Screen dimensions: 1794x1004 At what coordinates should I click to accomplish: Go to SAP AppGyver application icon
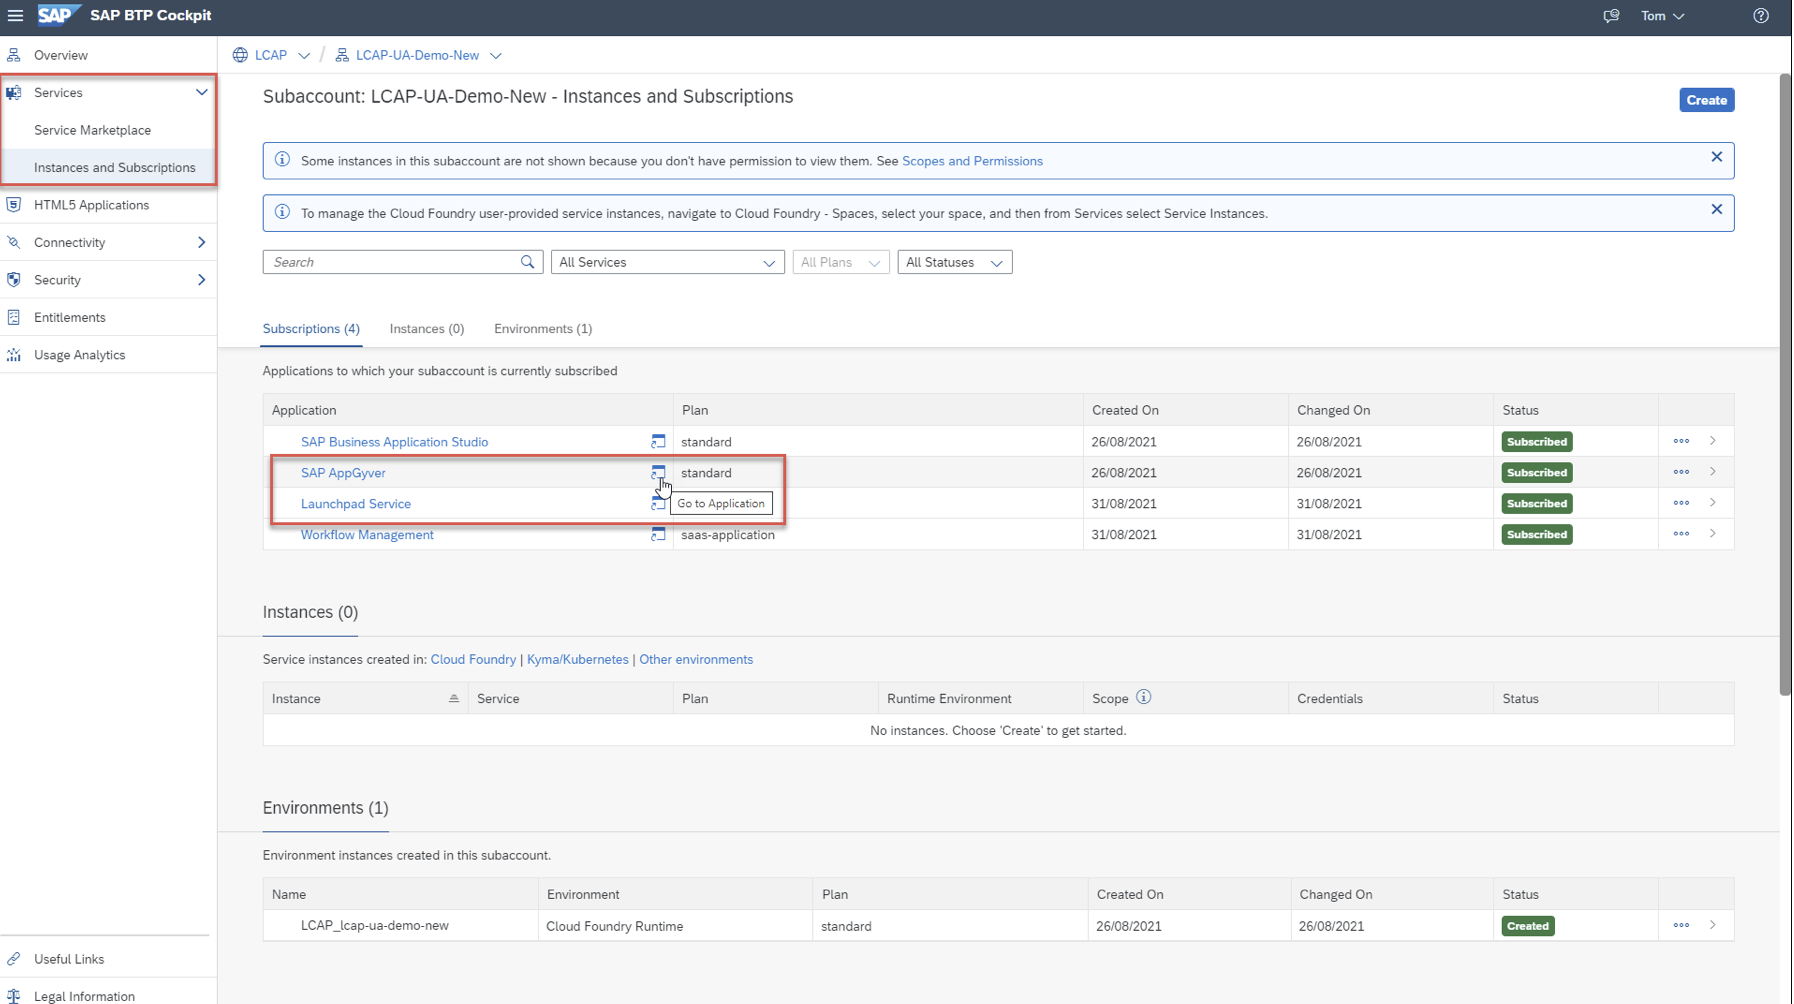pos(658,472)
